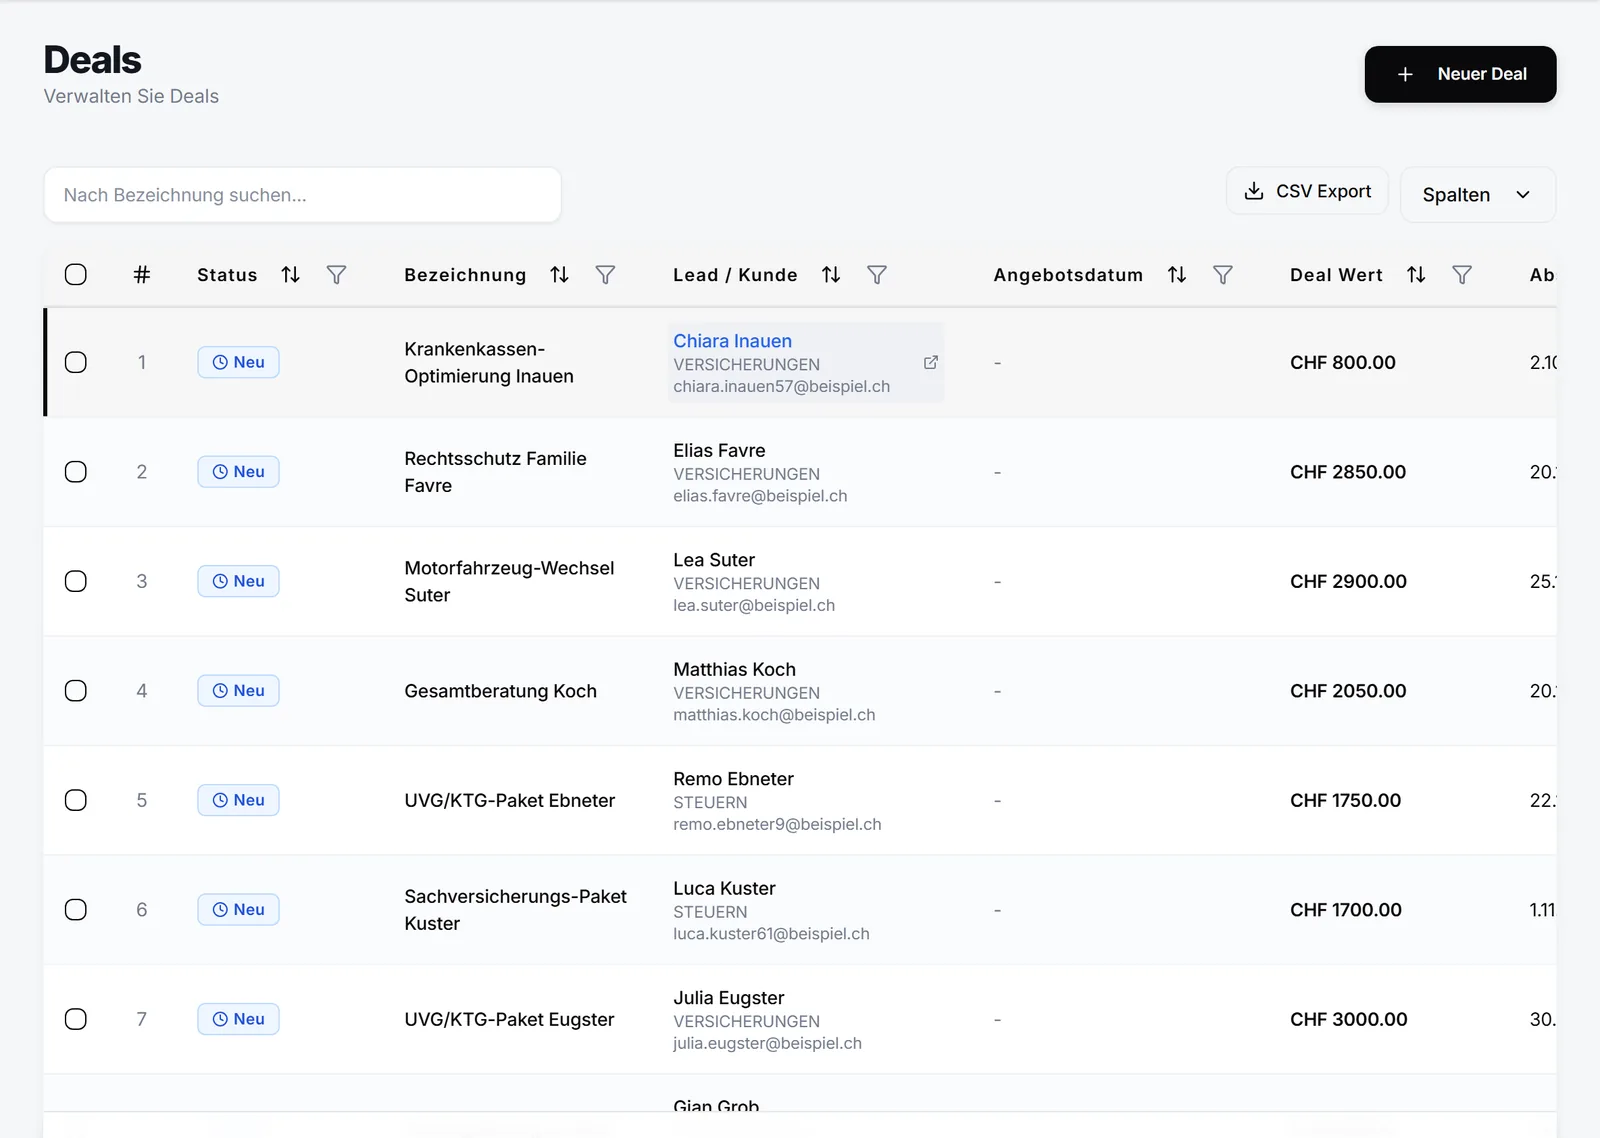Click the Deal Wert column header label
This screenshot has height=1138, width=1600.
pyautogui.click(x=1336, y=275)
